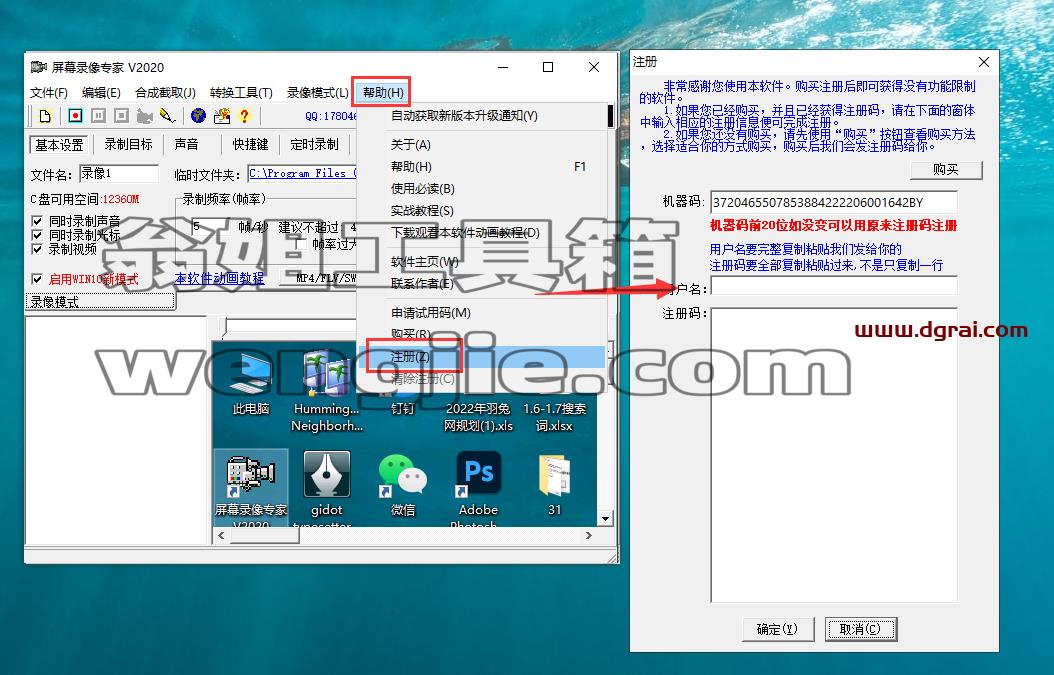Open the 编辑(E) menu
The image size is (1054, 675).
(x=101, y=92)
